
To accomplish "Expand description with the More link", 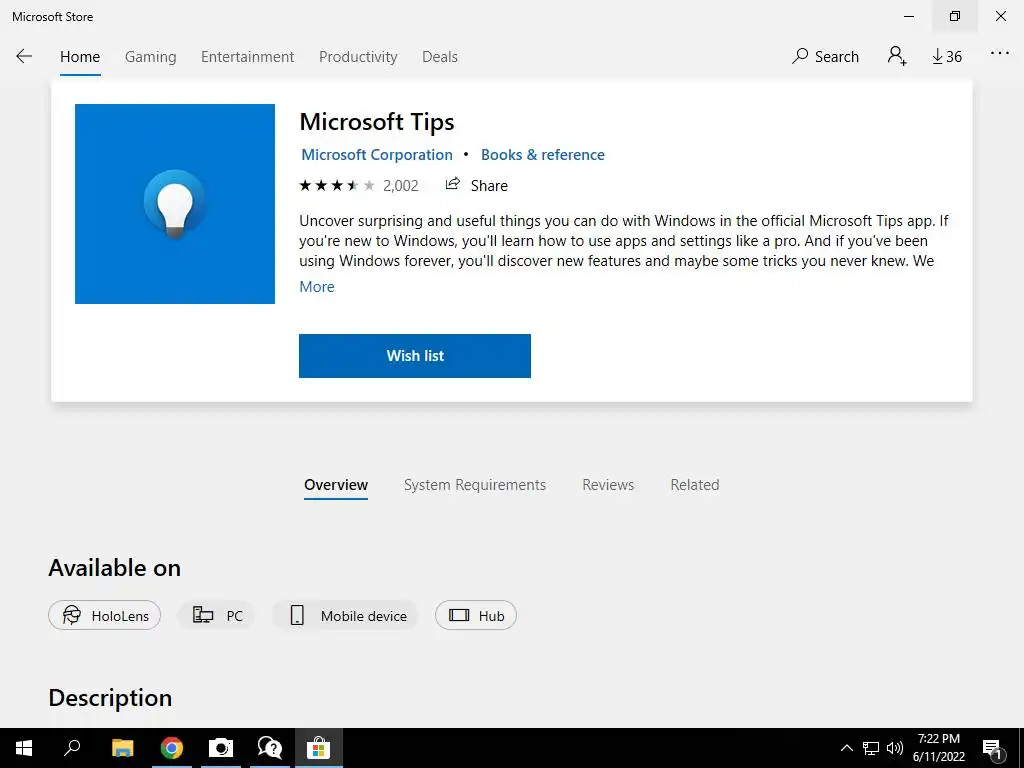I will [x=317, y=287].
